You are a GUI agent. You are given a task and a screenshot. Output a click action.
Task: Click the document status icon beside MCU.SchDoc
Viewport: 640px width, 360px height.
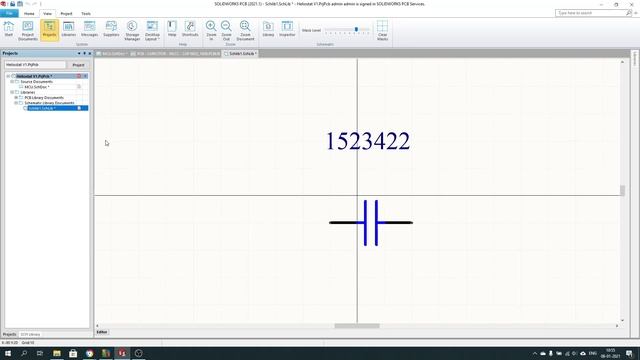click(x=79, y=87)
